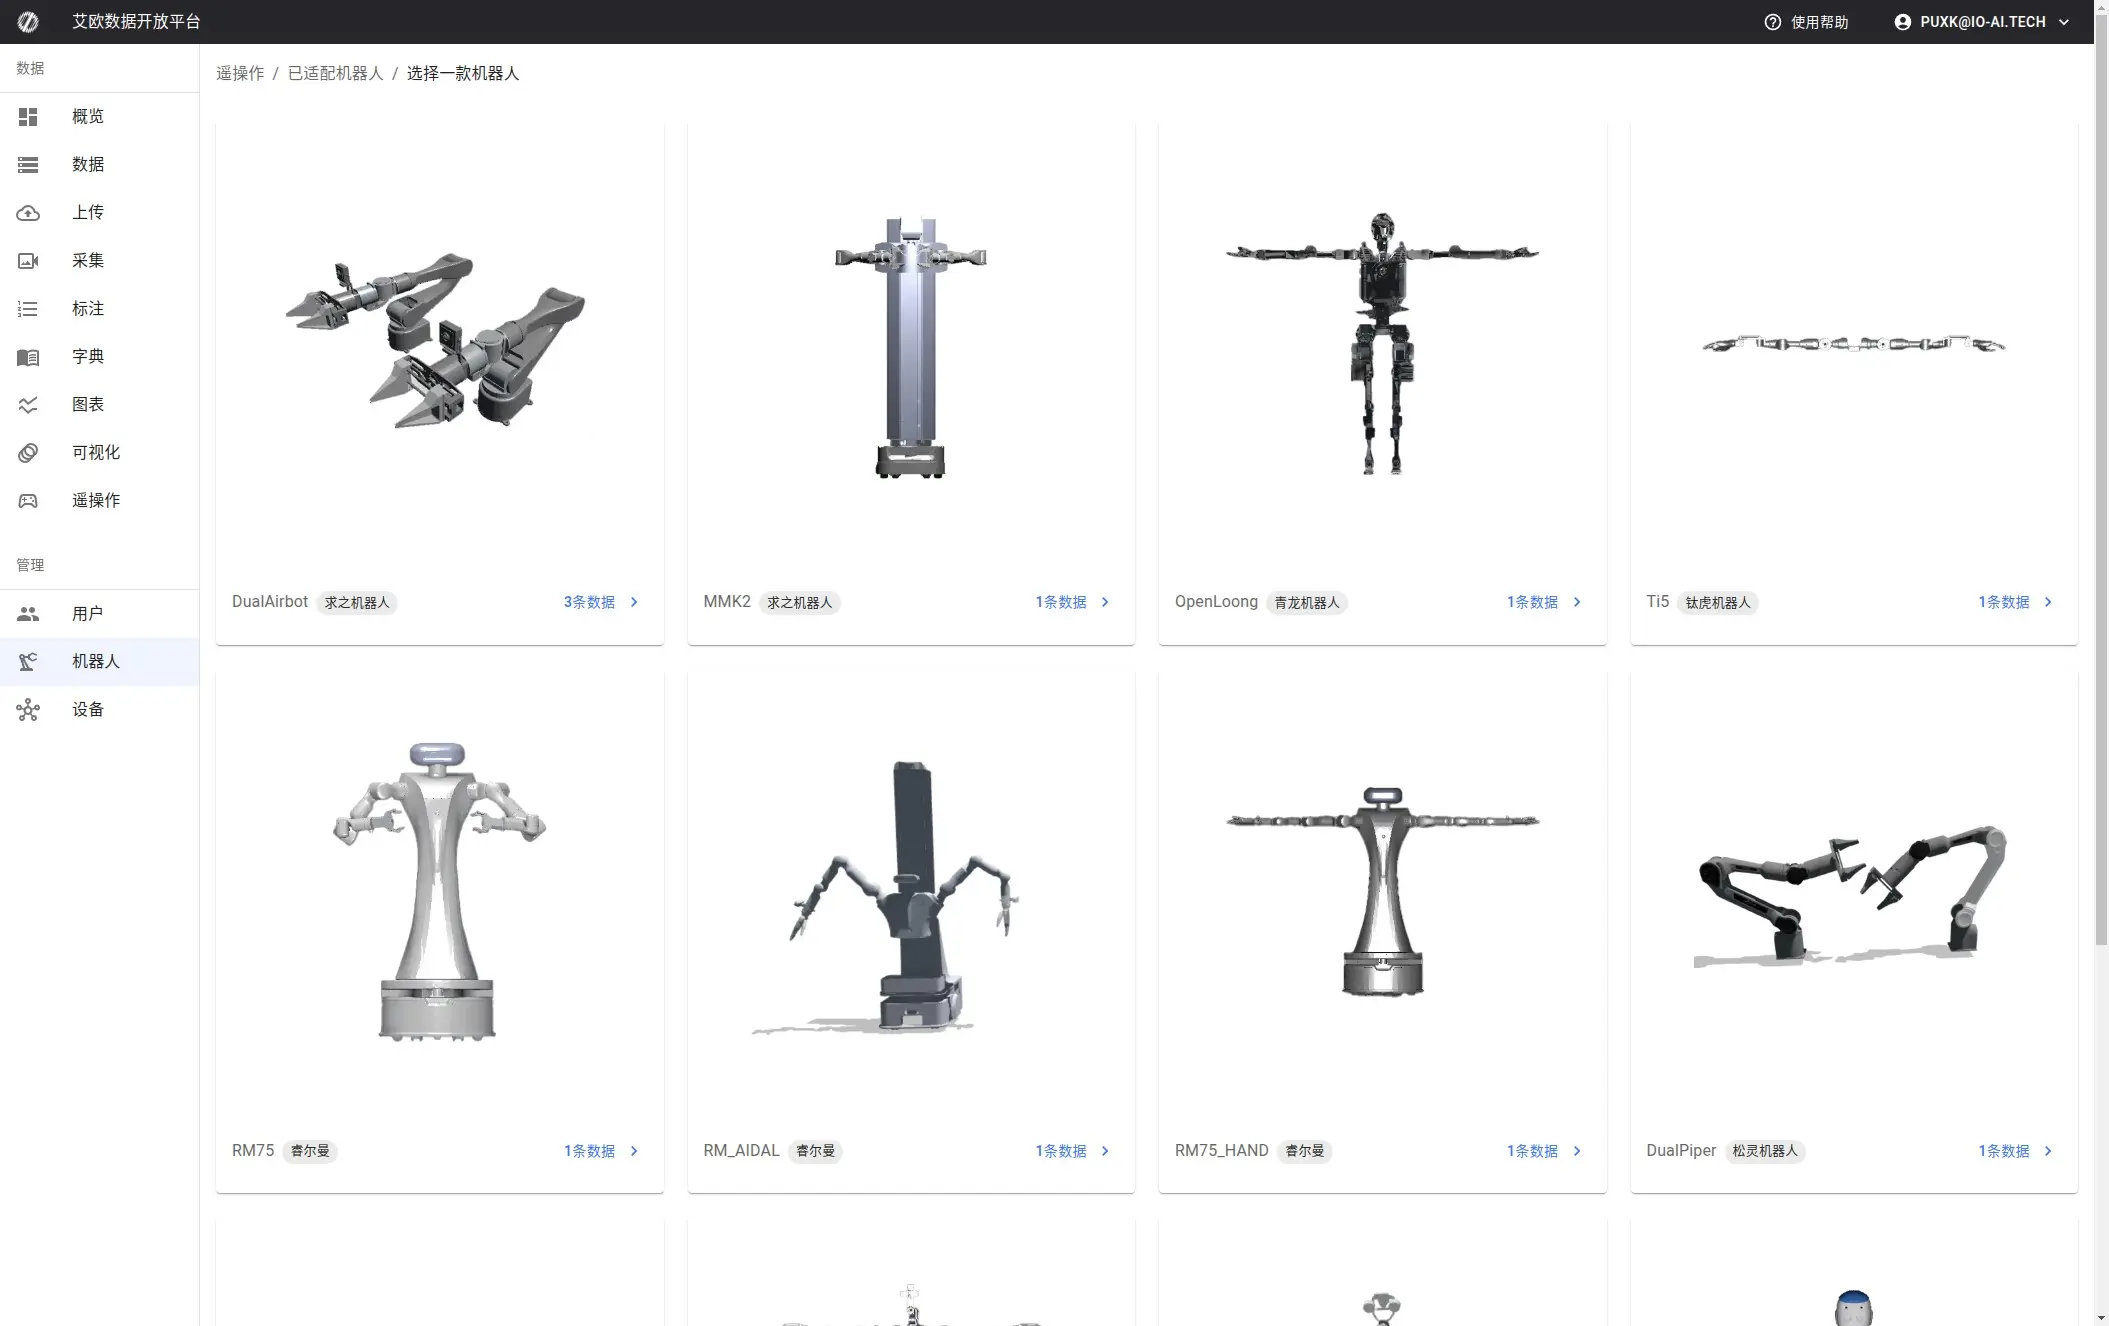
Task: Click chevron next to DualAirbot's 3条数据
Action: [634, 602]
